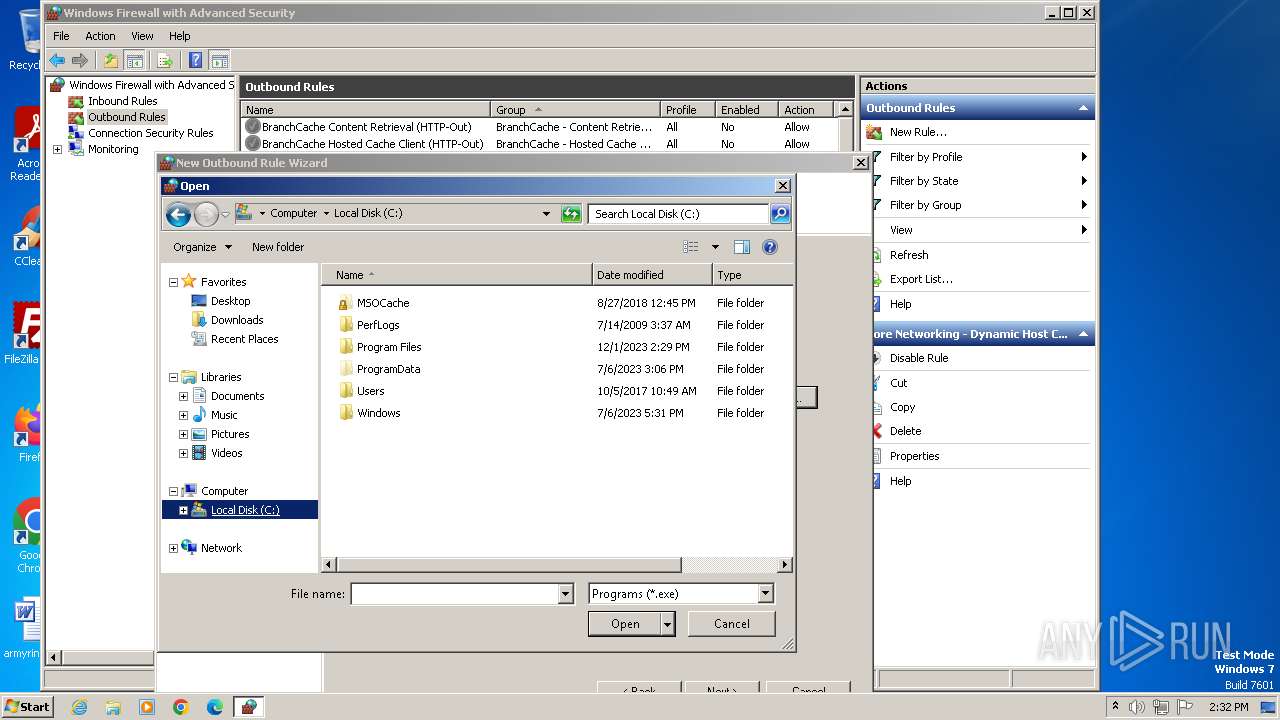The image size is (1280, 720).
Task: Expand the Pictures library
Action: tap(183, 435)
